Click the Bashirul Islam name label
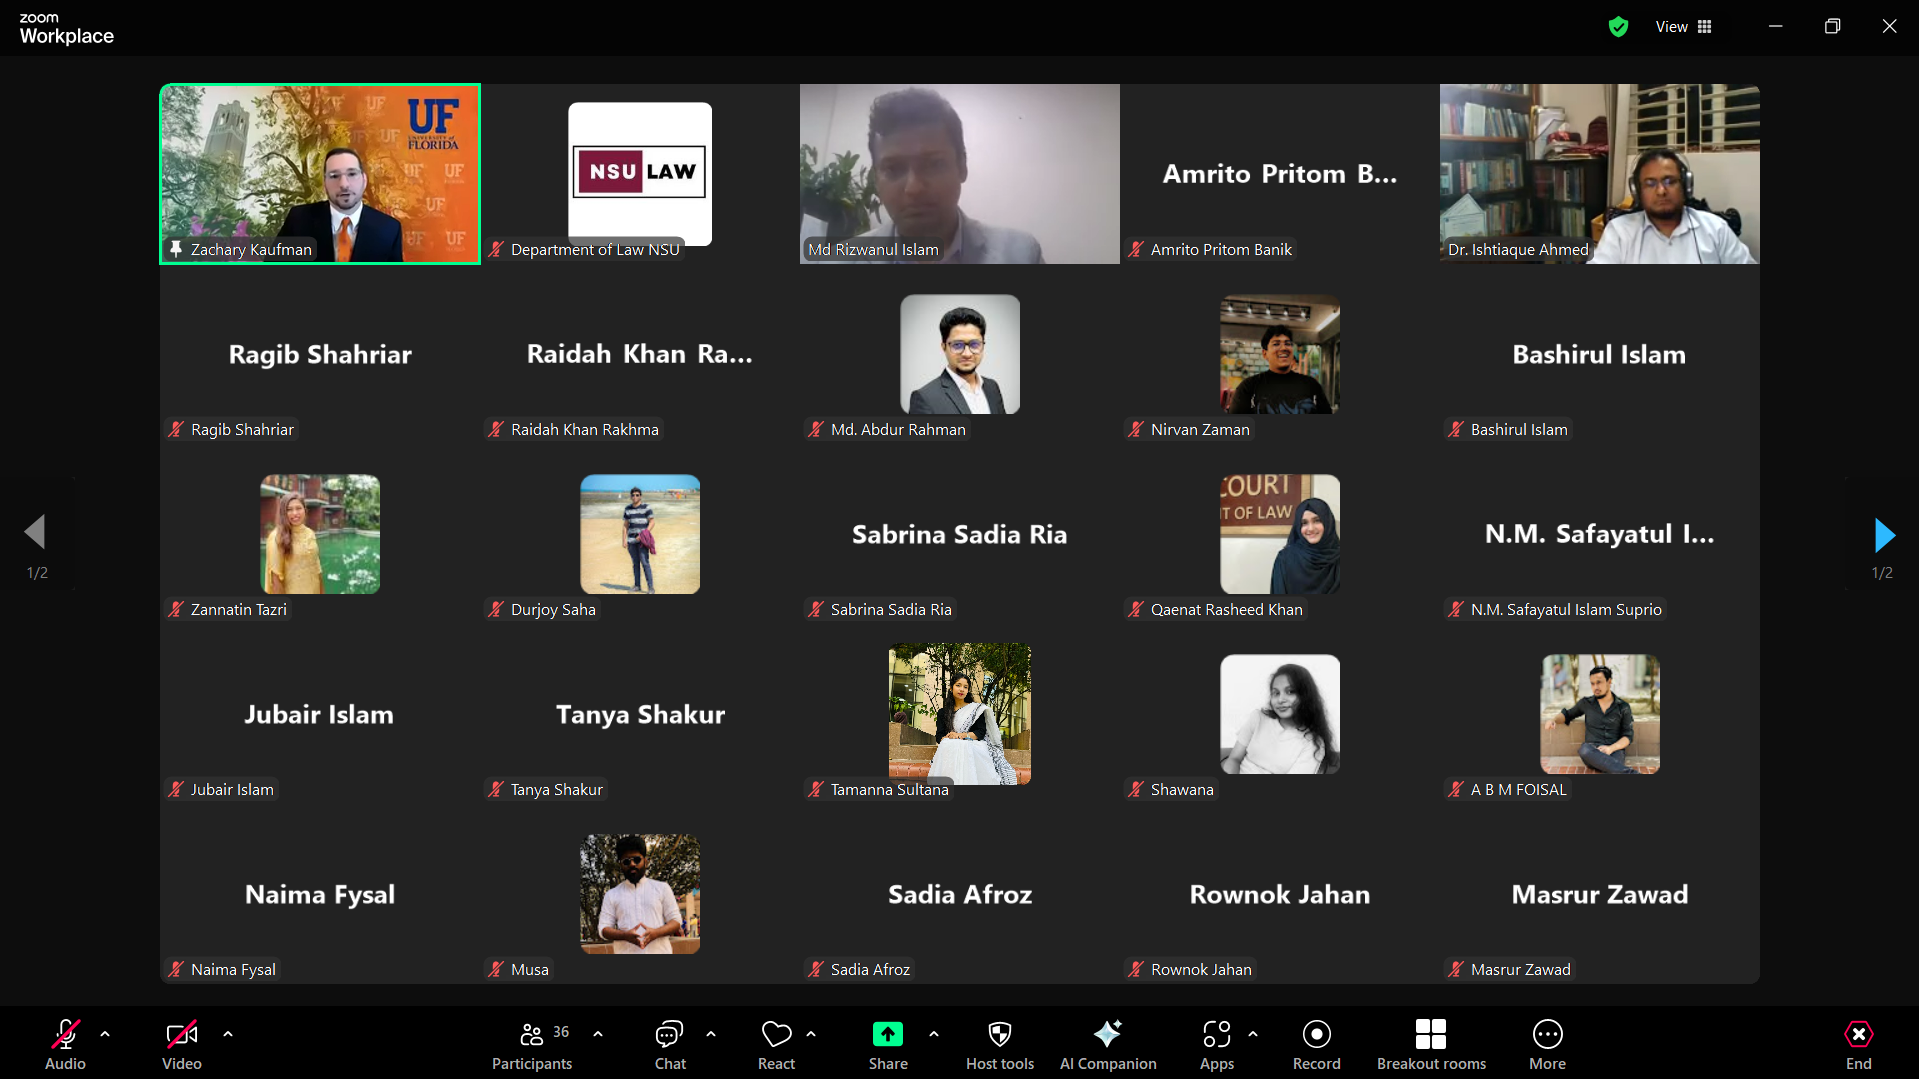 pos(1518,429)
